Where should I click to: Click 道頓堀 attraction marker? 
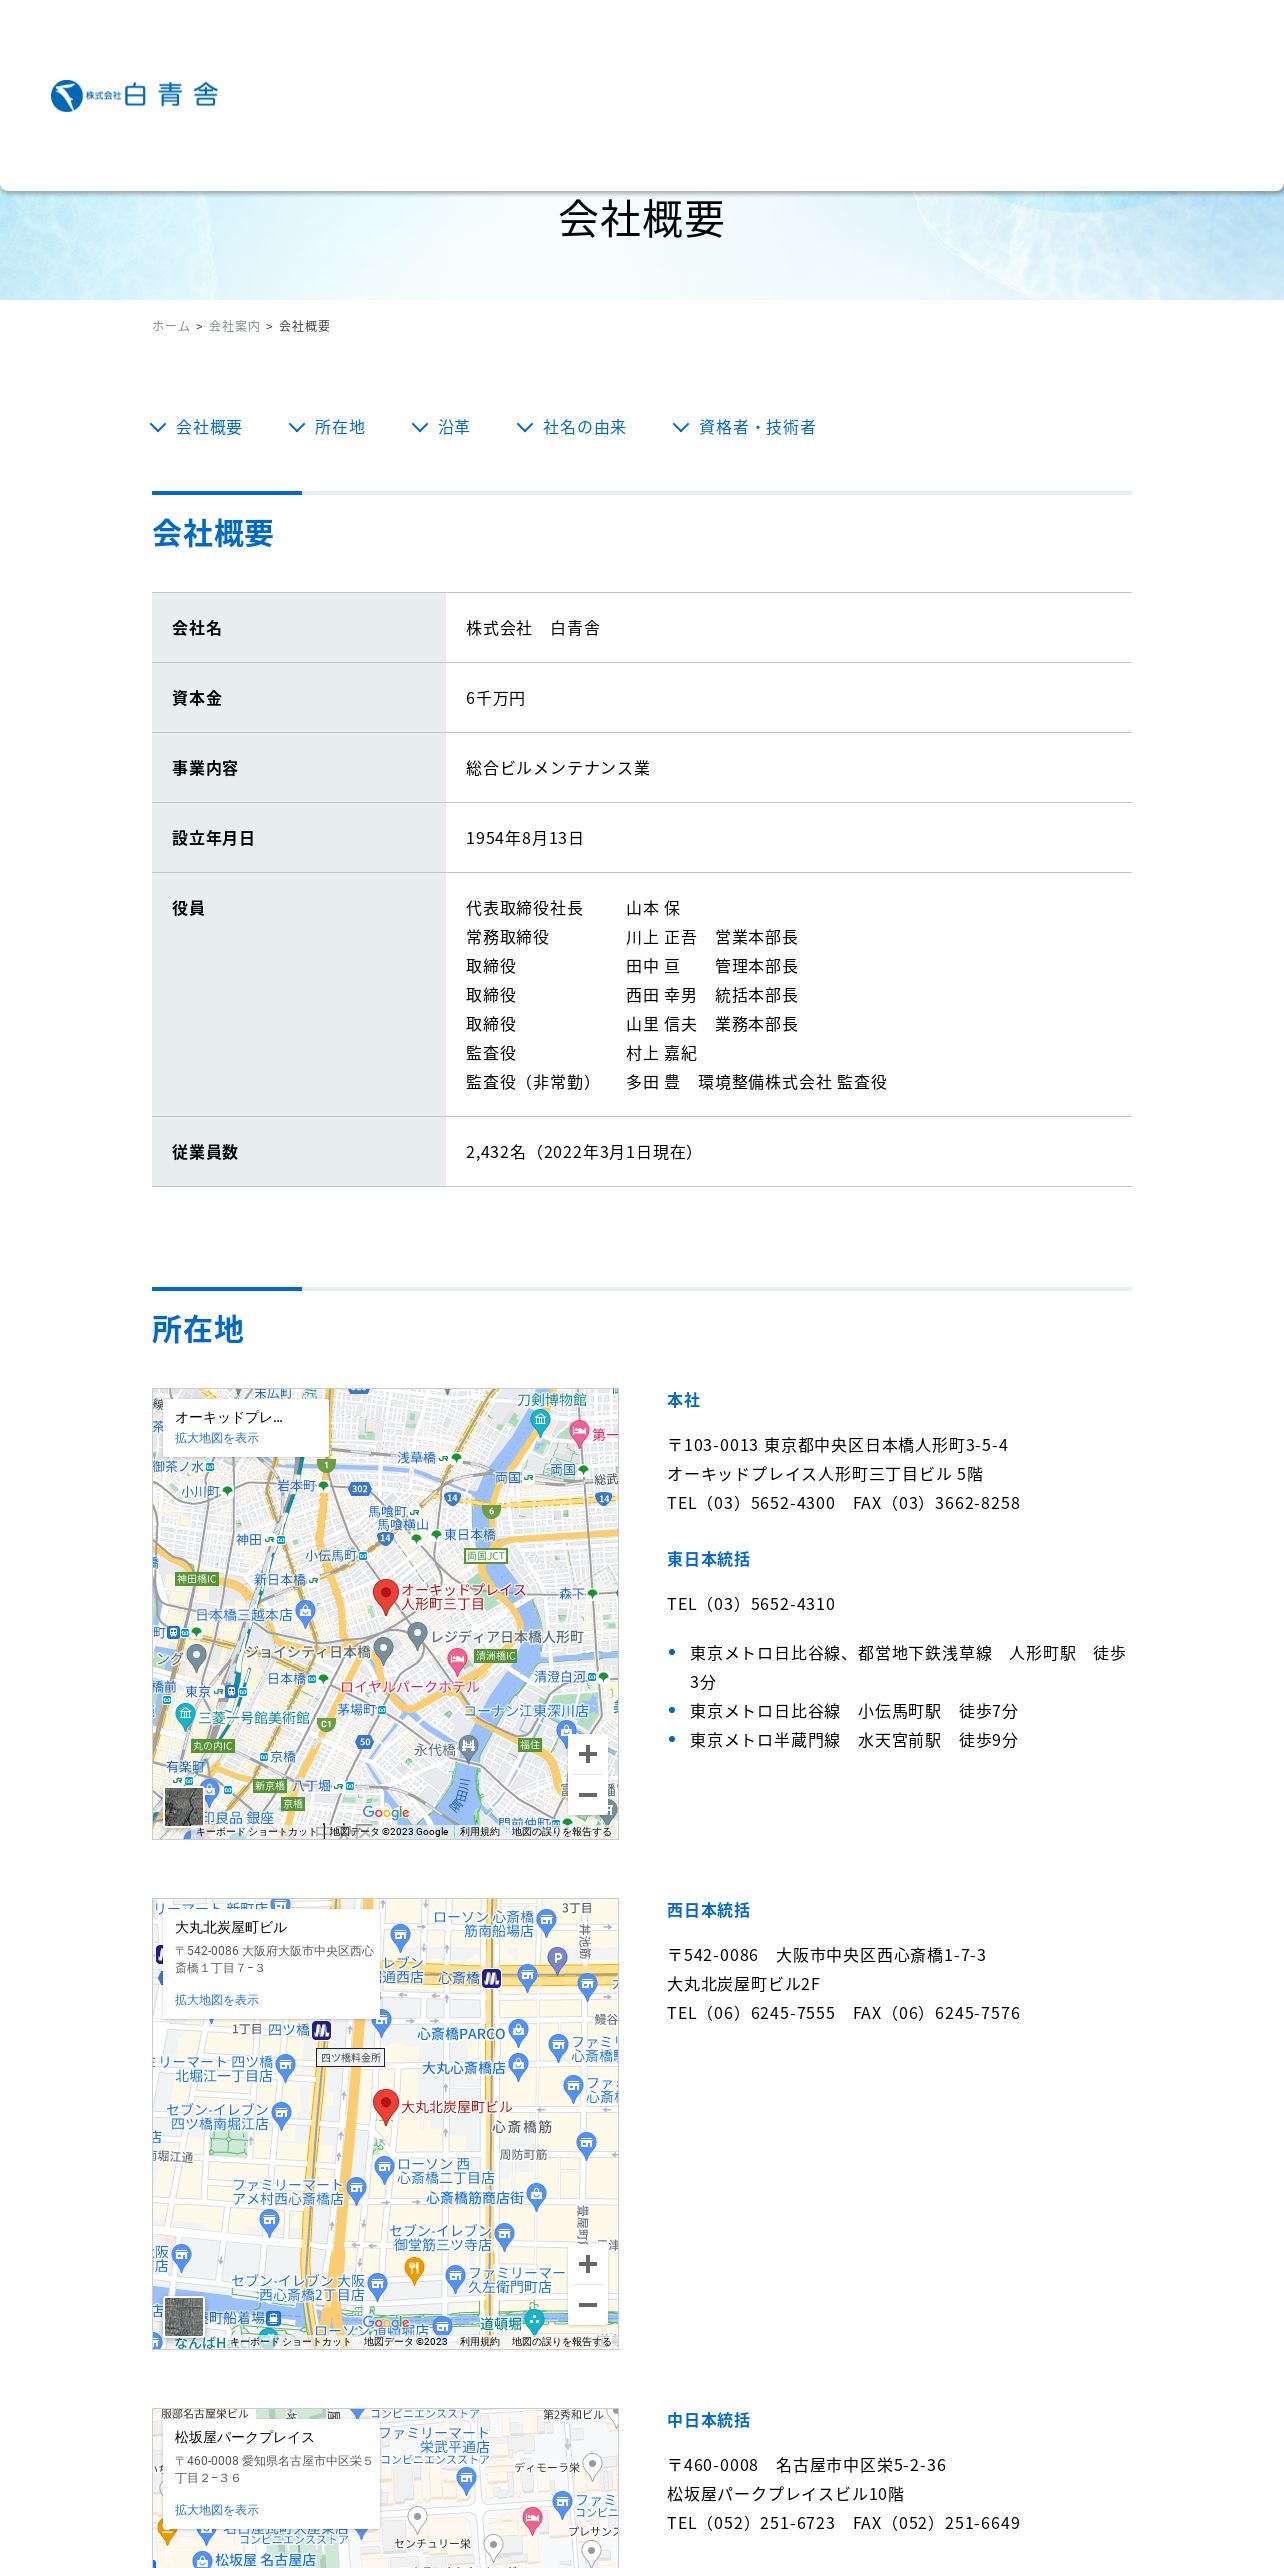click(x=534, y=2320)
